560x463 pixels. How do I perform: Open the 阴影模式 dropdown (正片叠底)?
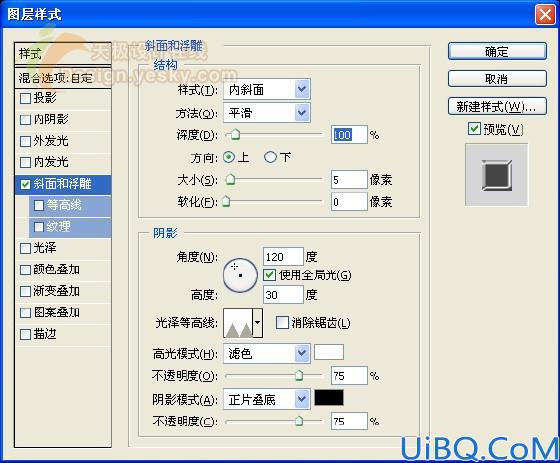(x=267, y=399)
